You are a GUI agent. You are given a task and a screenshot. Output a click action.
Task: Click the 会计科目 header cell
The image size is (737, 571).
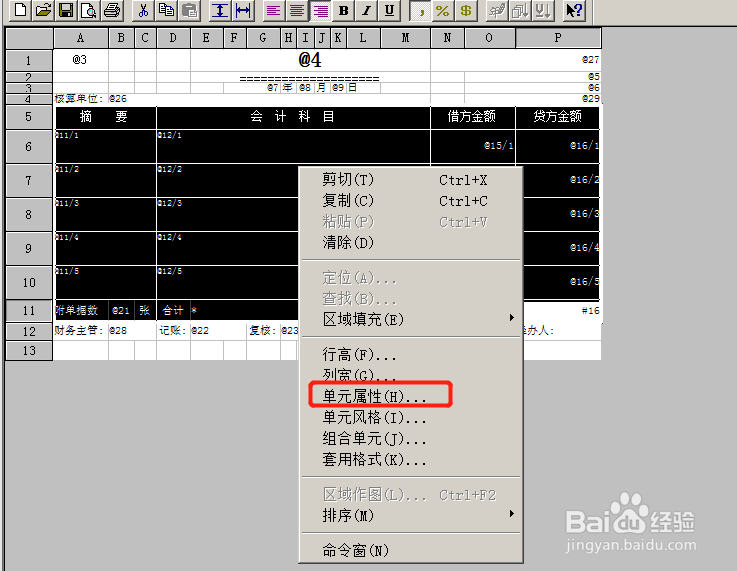293,117
